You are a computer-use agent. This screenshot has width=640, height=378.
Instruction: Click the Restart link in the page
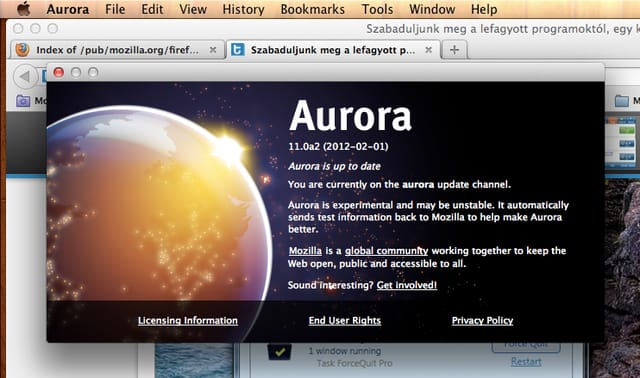pos(526,362)
